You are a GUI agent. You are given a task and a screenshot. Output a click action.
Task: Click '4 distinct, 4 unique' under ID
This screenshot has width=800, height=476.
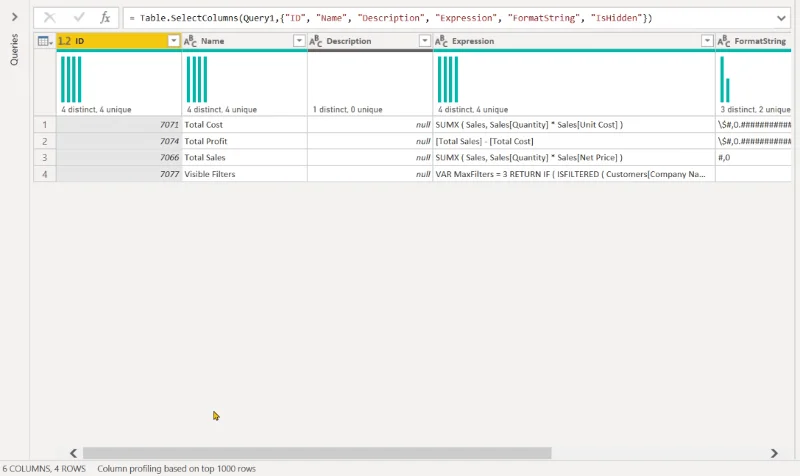(x=96, y=110)
